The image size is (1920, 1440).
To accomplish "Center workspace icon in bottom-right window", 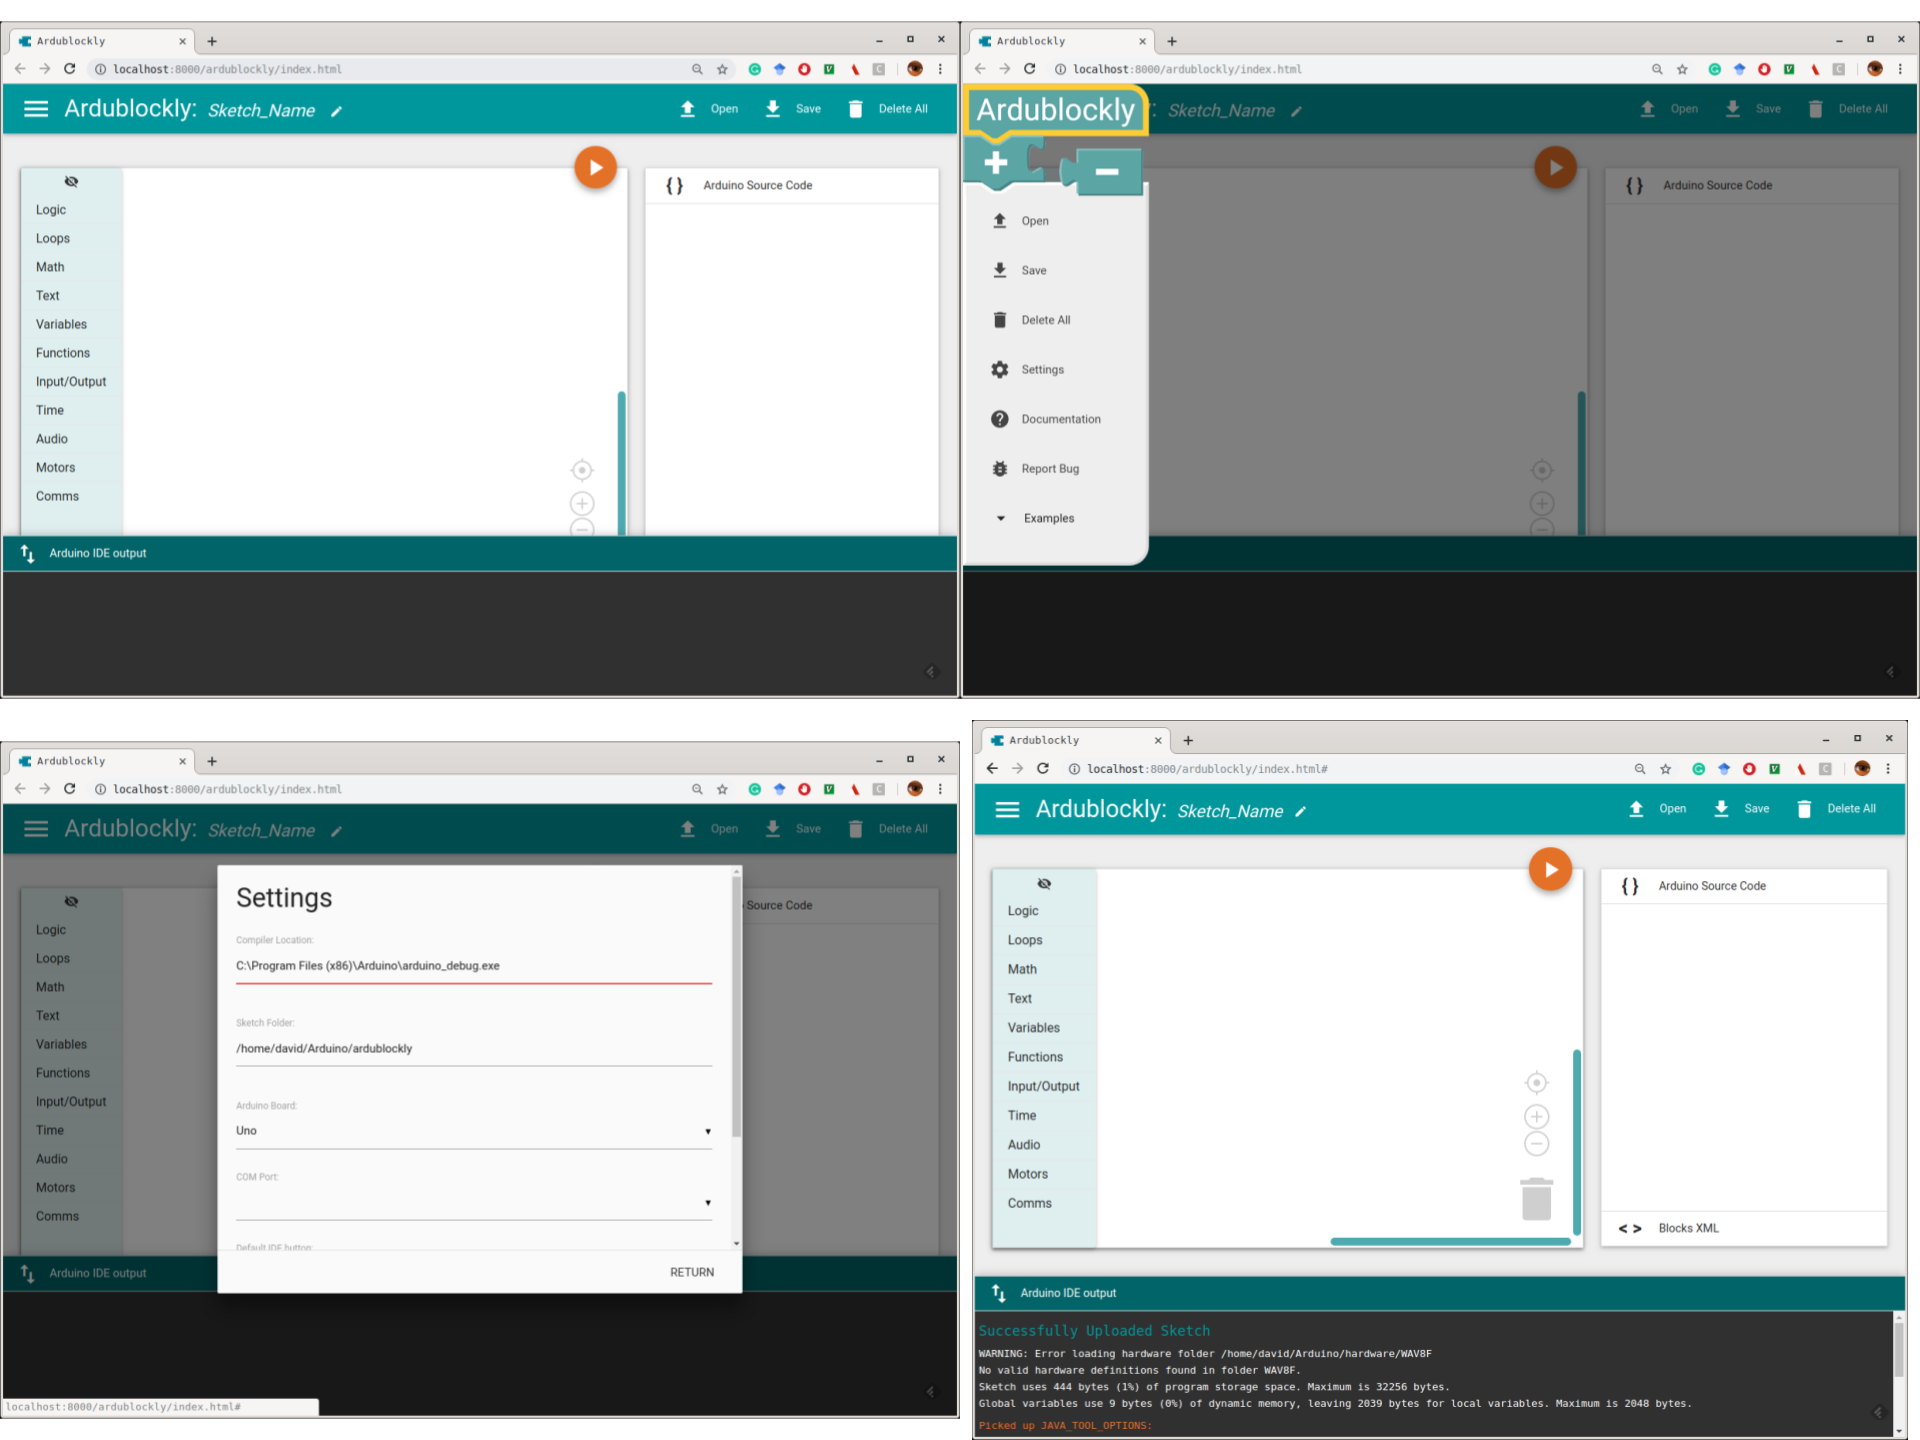I will click(1536, 1083).
